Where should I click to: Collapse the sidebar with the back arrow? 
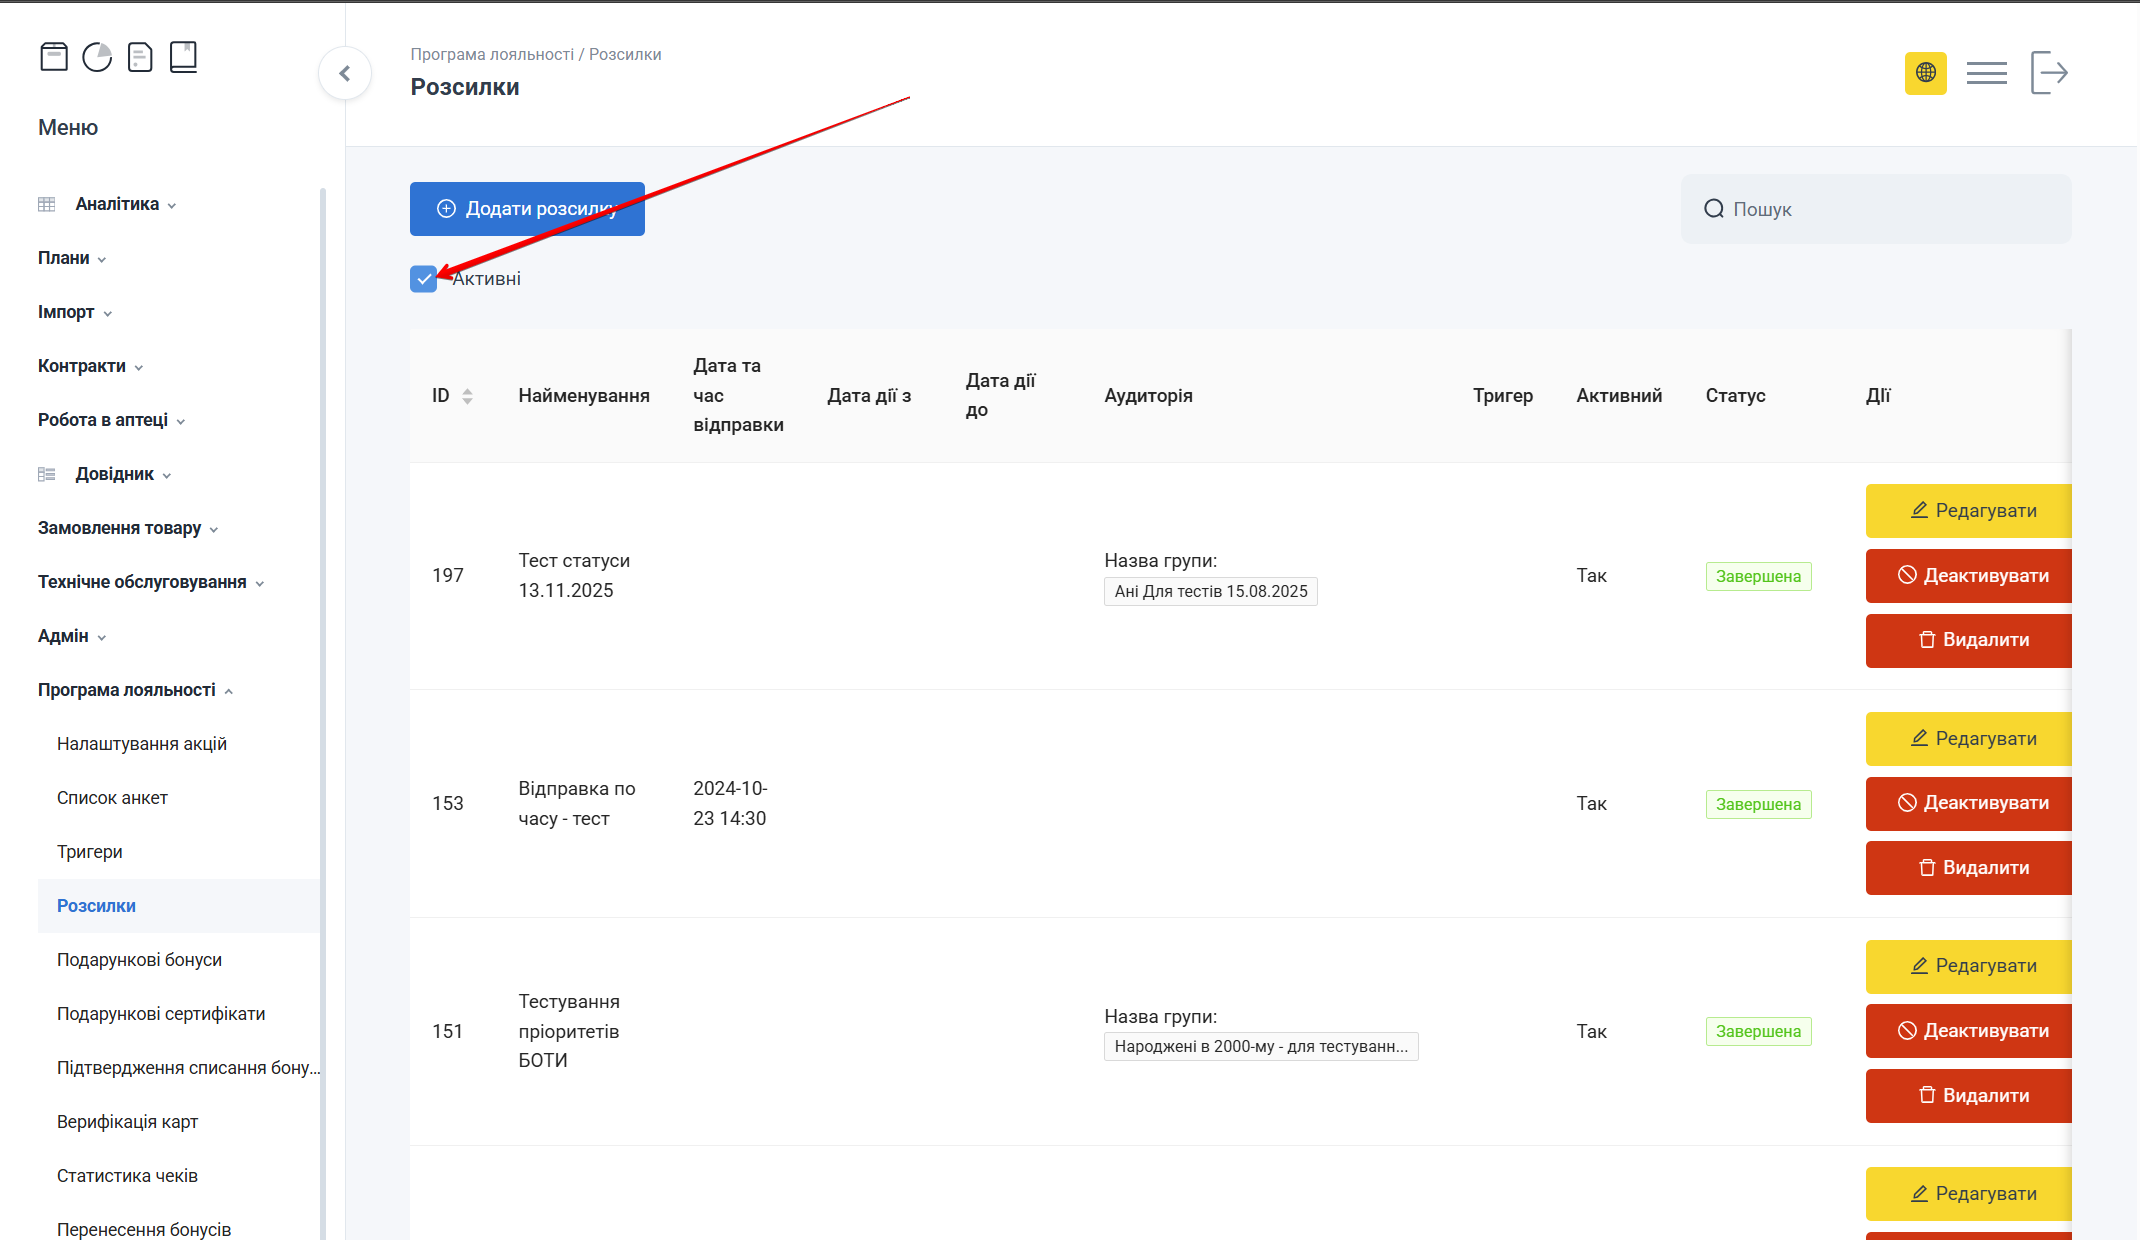(345, 73)
